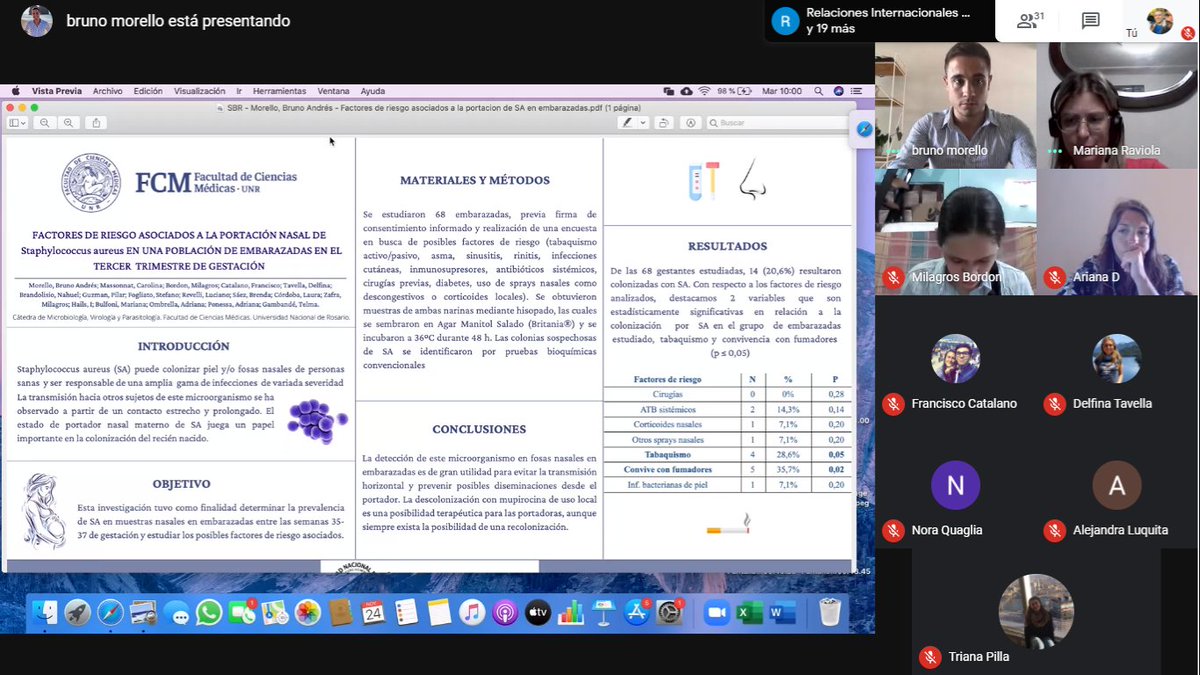The height and width of the screenshot is (675, 1200).
Task: Open the Herramientas menu
Action: click(x=280, y=91)
